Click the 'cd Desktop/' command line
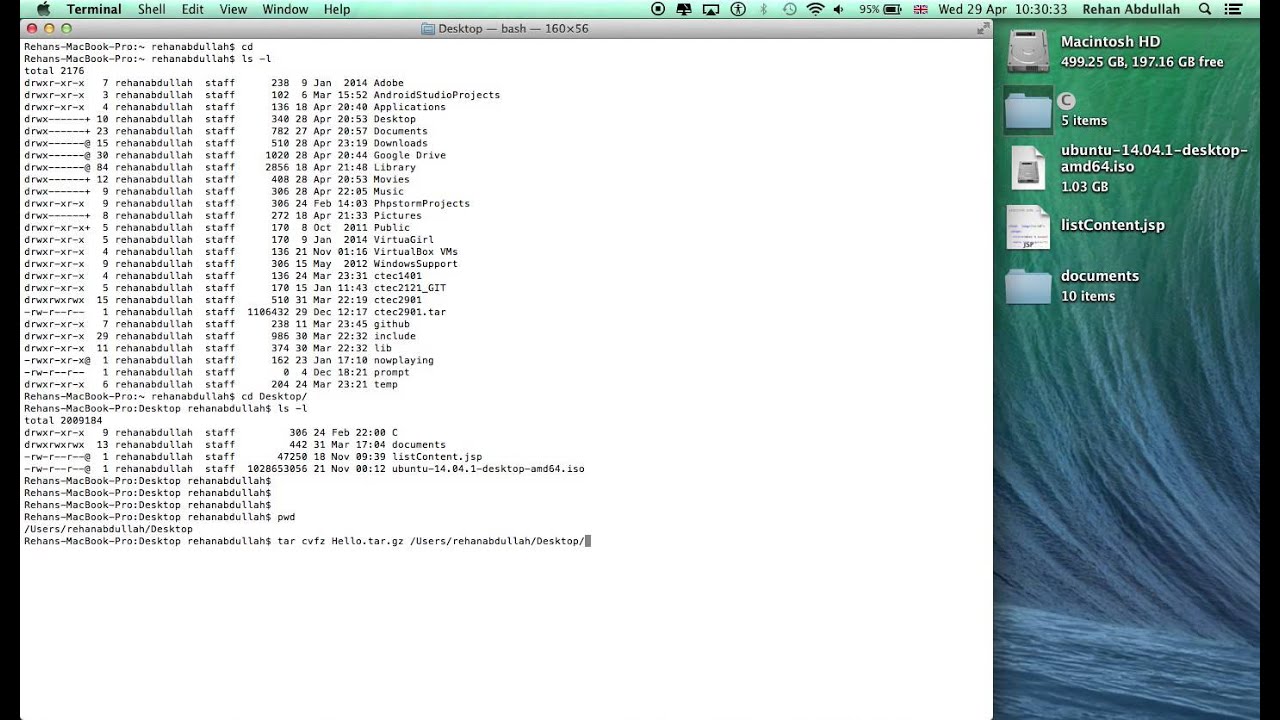 165,396
